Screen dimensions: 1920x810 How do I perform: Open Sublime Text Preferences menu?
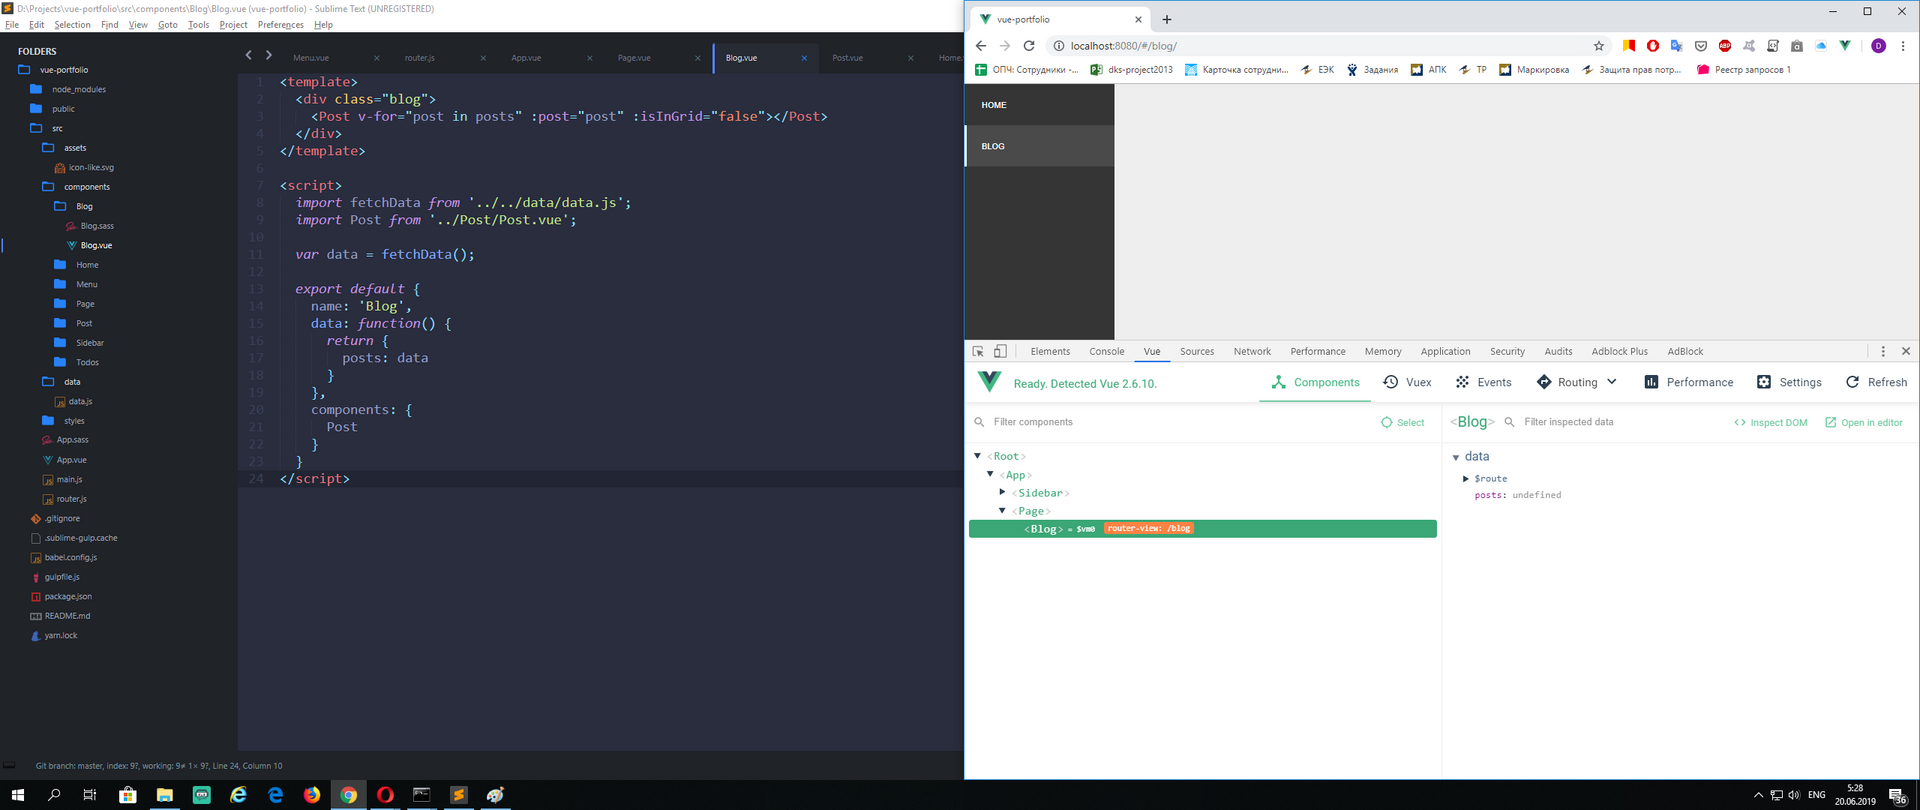(x=280, y=25)
